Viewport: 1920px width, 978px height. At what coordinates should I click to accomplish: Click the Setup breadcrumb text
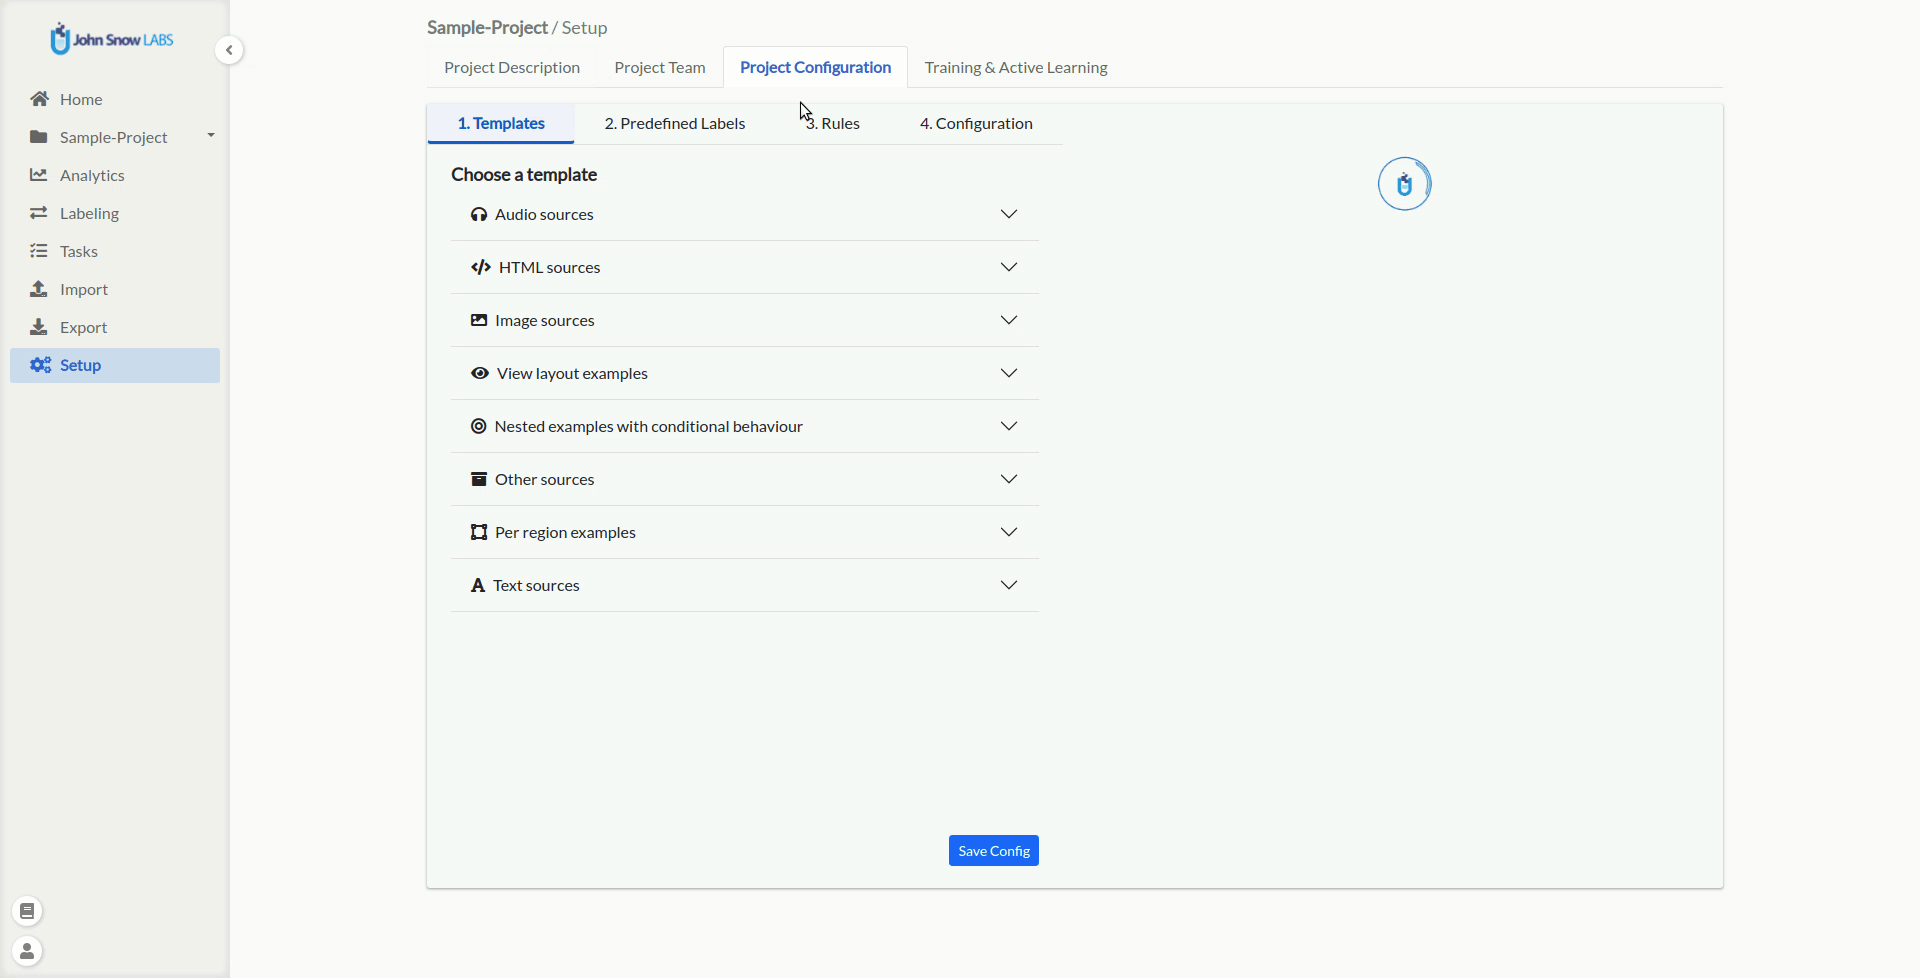coord(584,27)
